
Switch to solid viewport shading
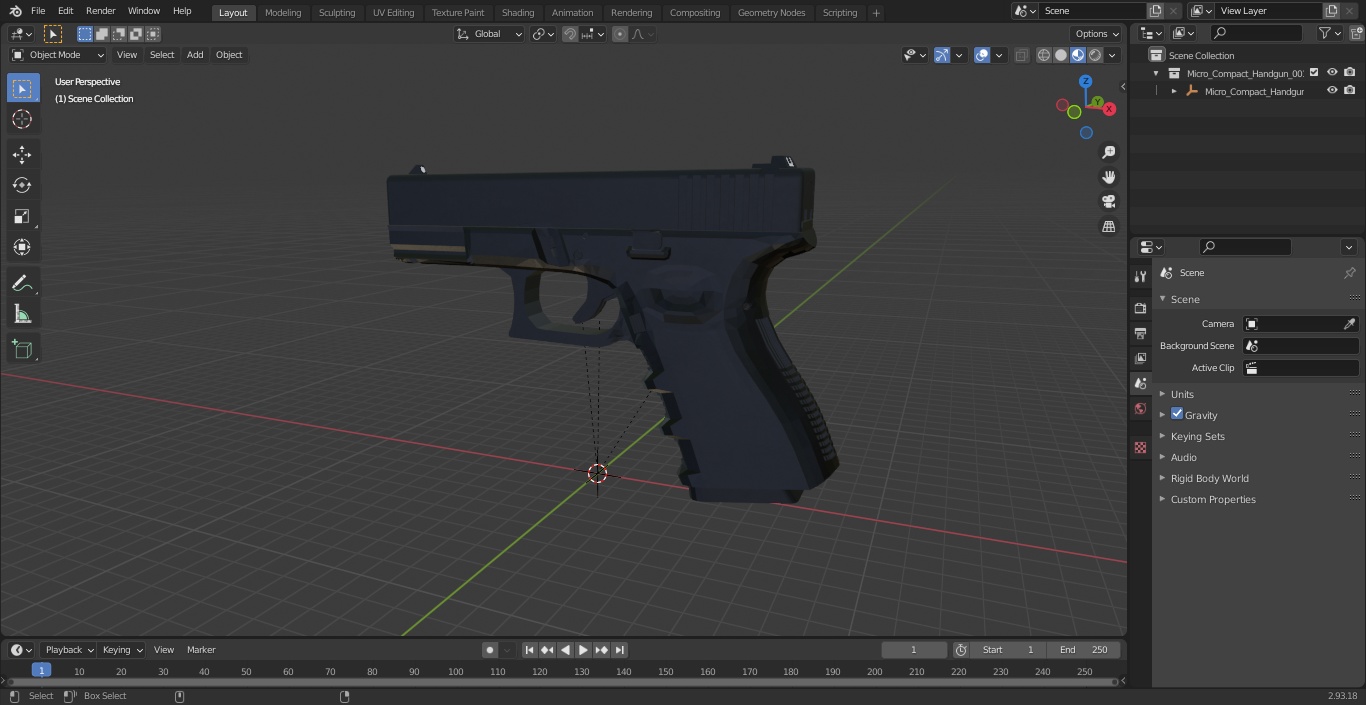1061,55
